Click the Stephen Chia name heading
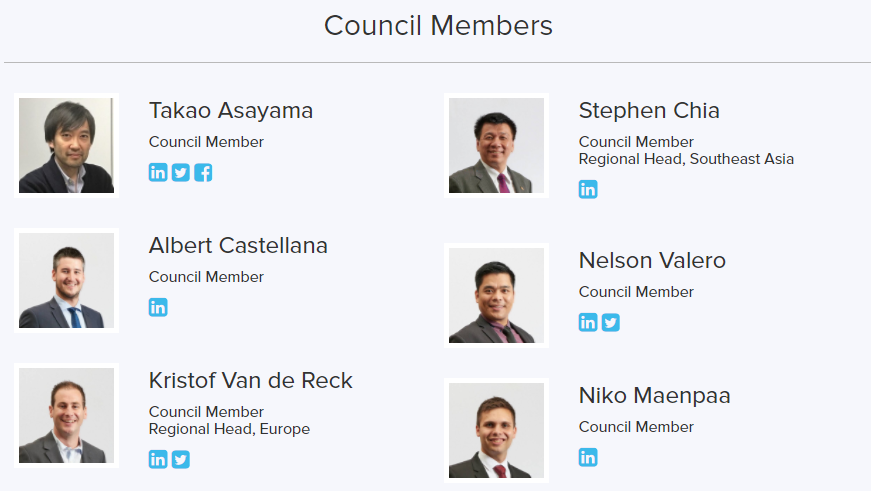 pyautogui.click(x=649, y=110)
